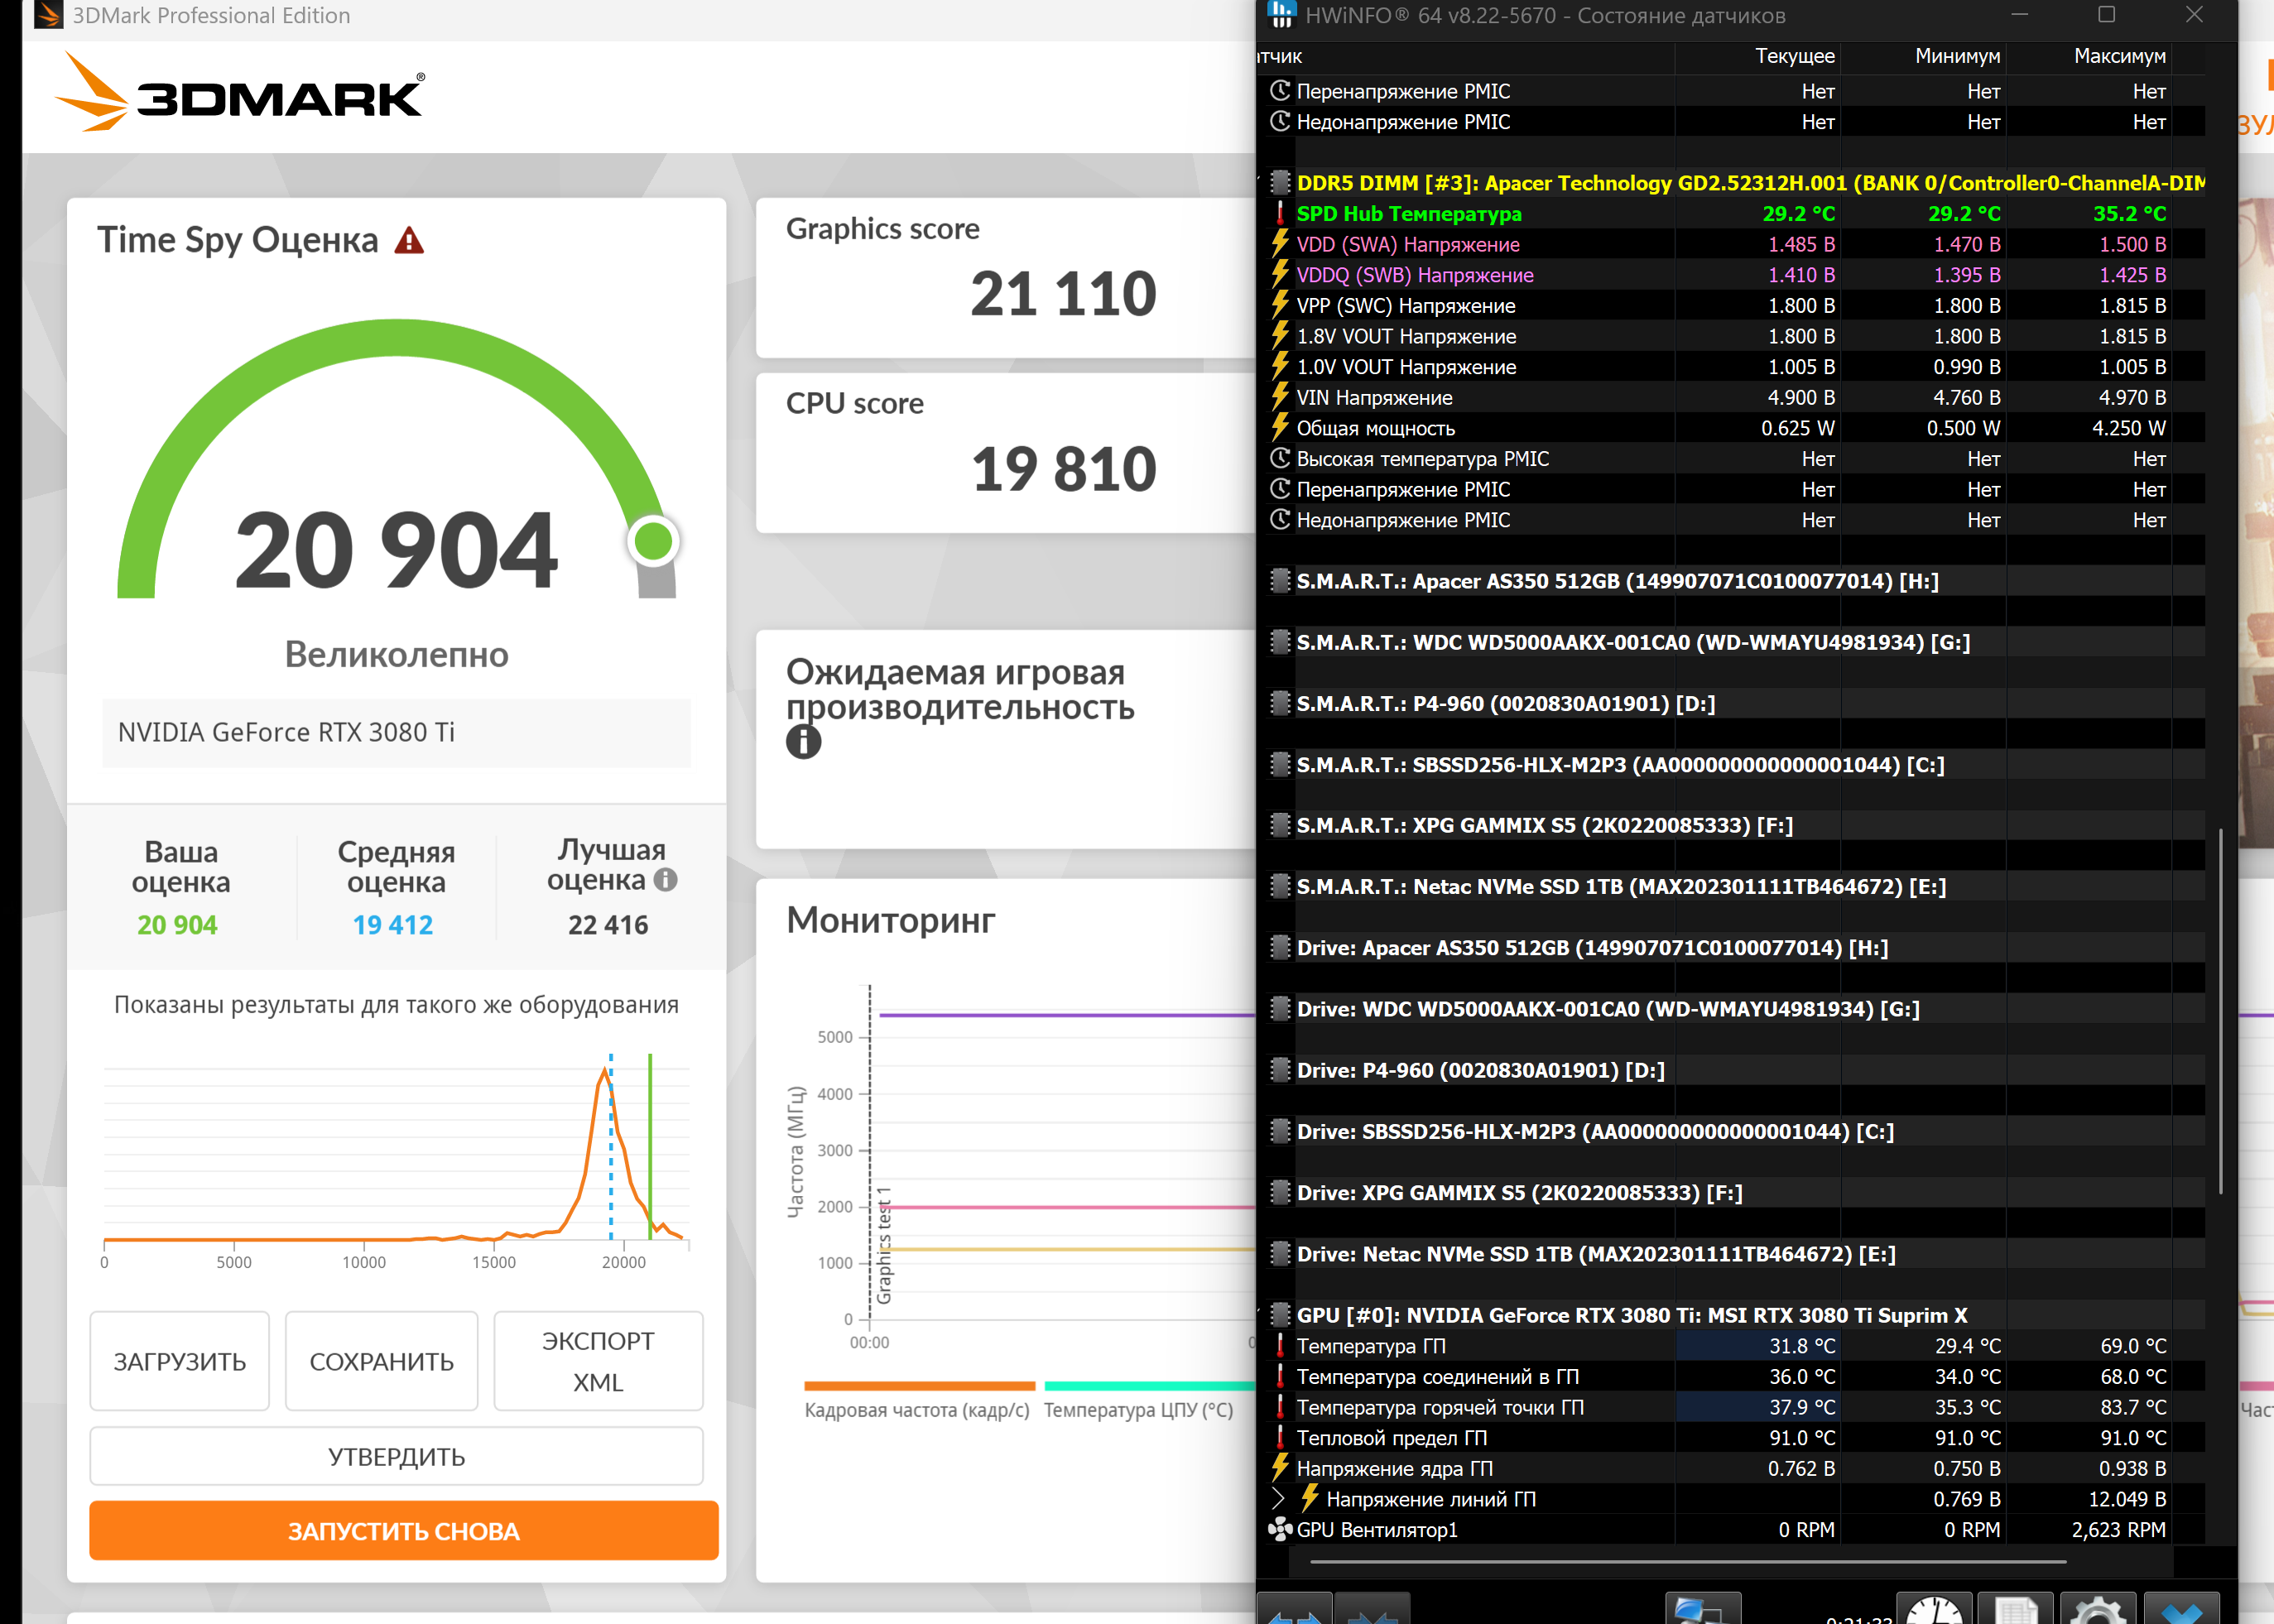Click the СОХРАНИТЬ button

[381, 1361]
